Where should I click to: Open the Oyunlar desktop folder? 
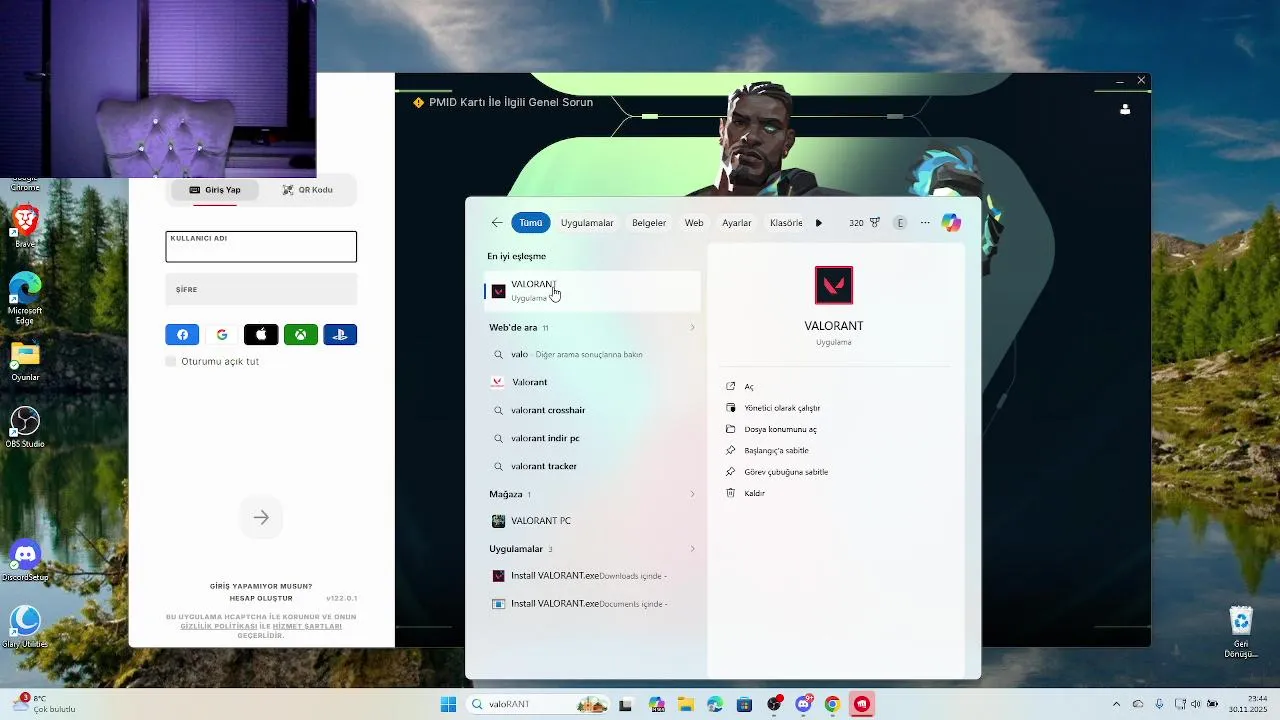(25, 362)
